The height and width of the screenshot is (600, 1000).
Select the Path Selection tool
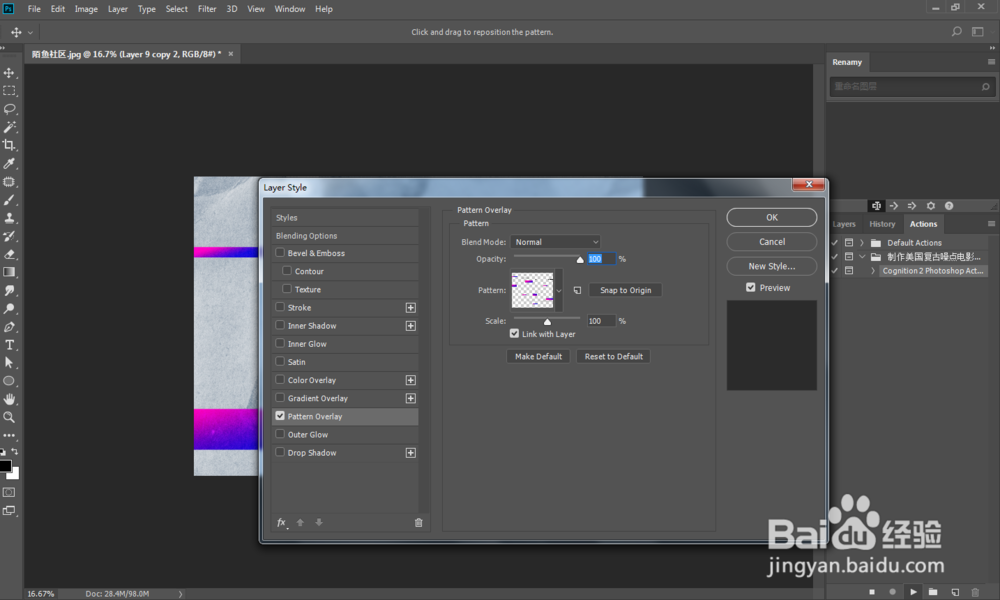[9, 363]
